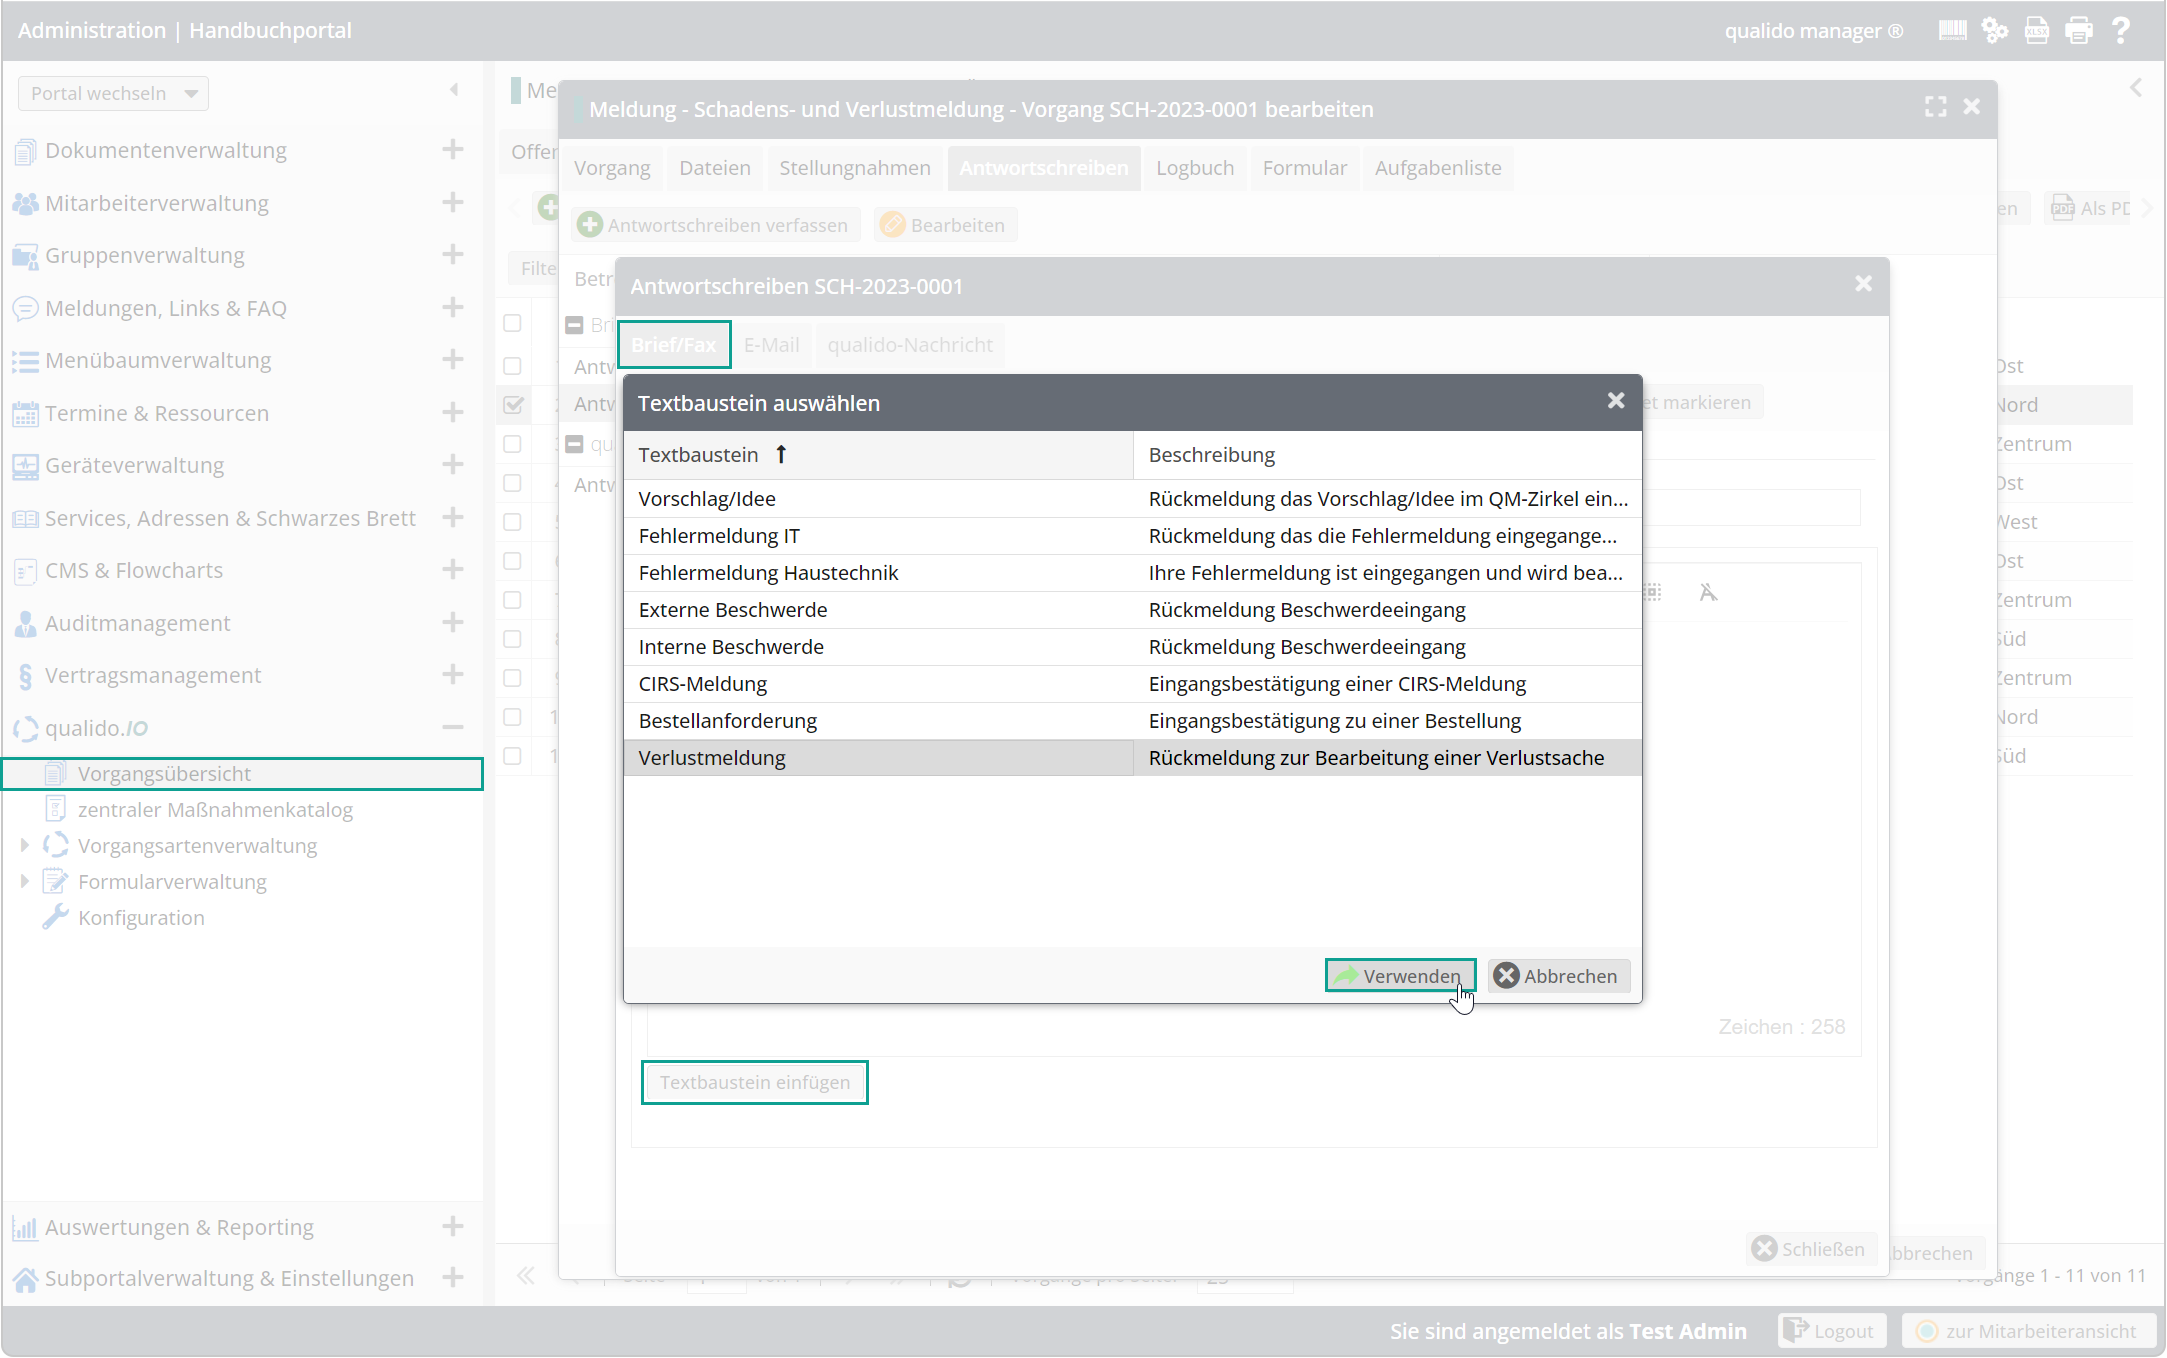The image size is (2167, 1358).
Task: Expand the Termine & Ressourcen section
Action: pyautogui.click(x=453, y=412)
